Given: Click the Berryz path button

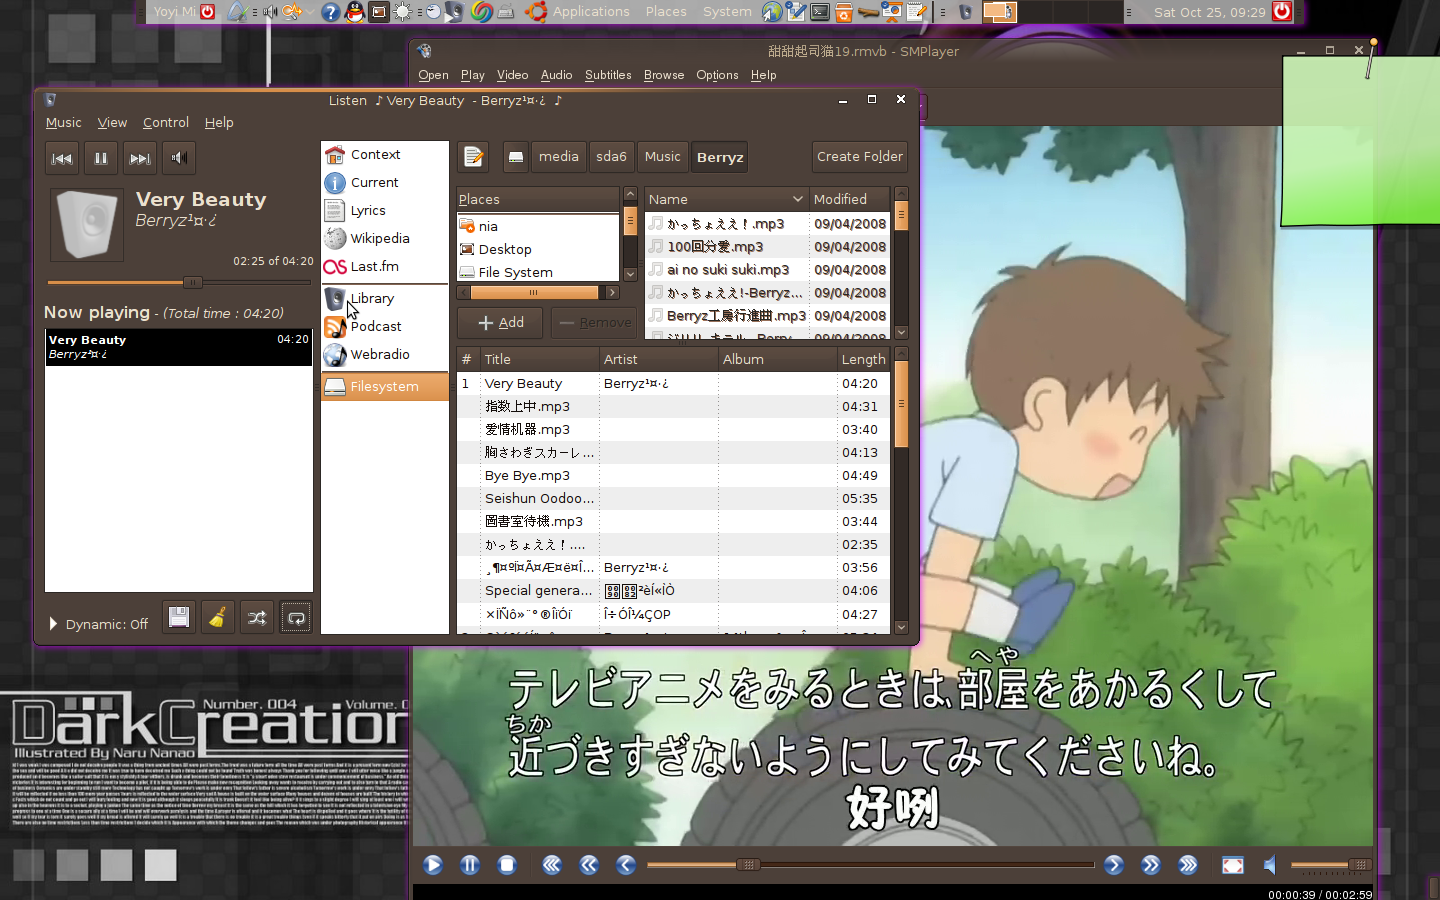Looking at the screenshot, I should [x=720, y=157].
